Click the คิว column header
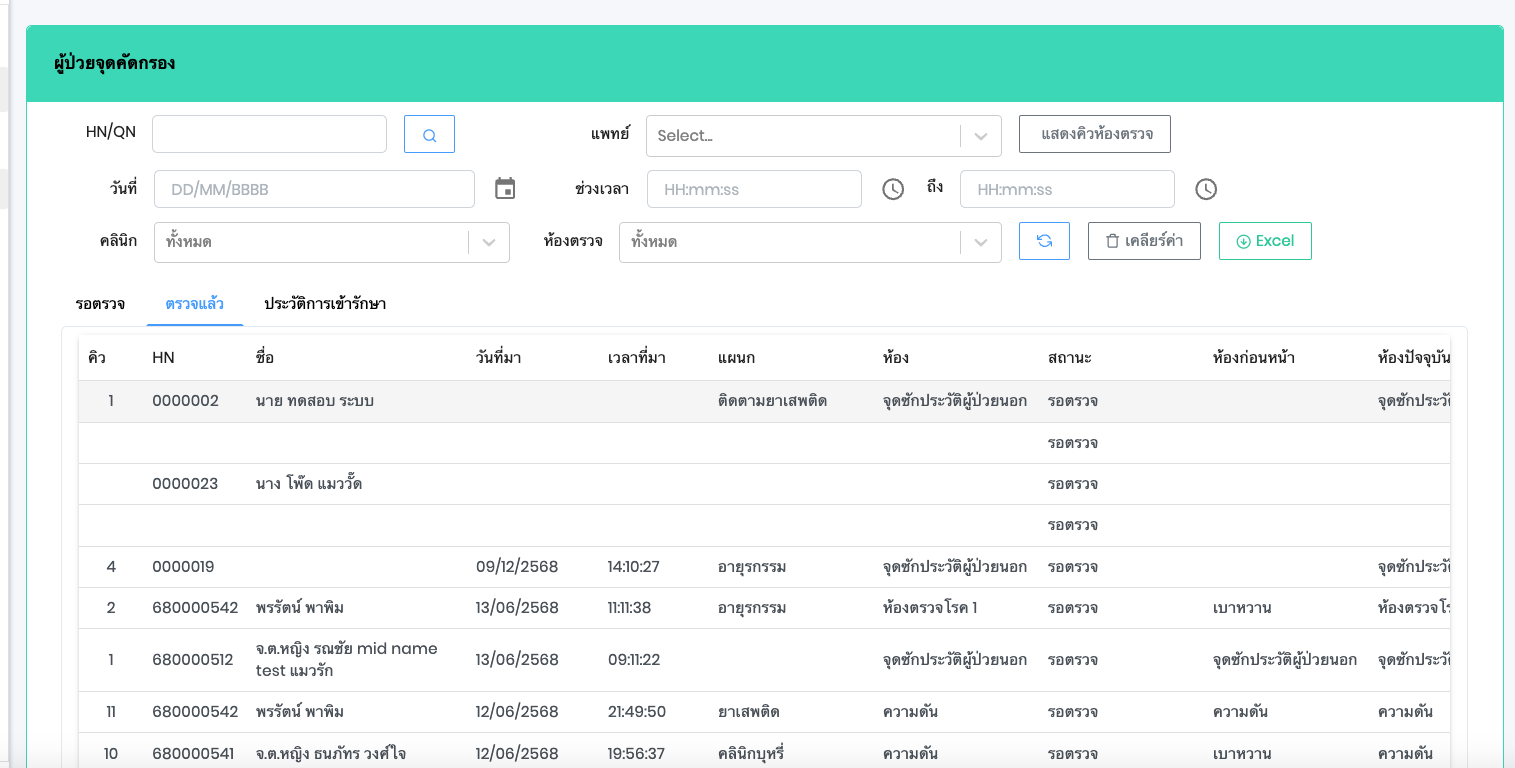This screenshot has width=1515, height=768. (97, 358)
